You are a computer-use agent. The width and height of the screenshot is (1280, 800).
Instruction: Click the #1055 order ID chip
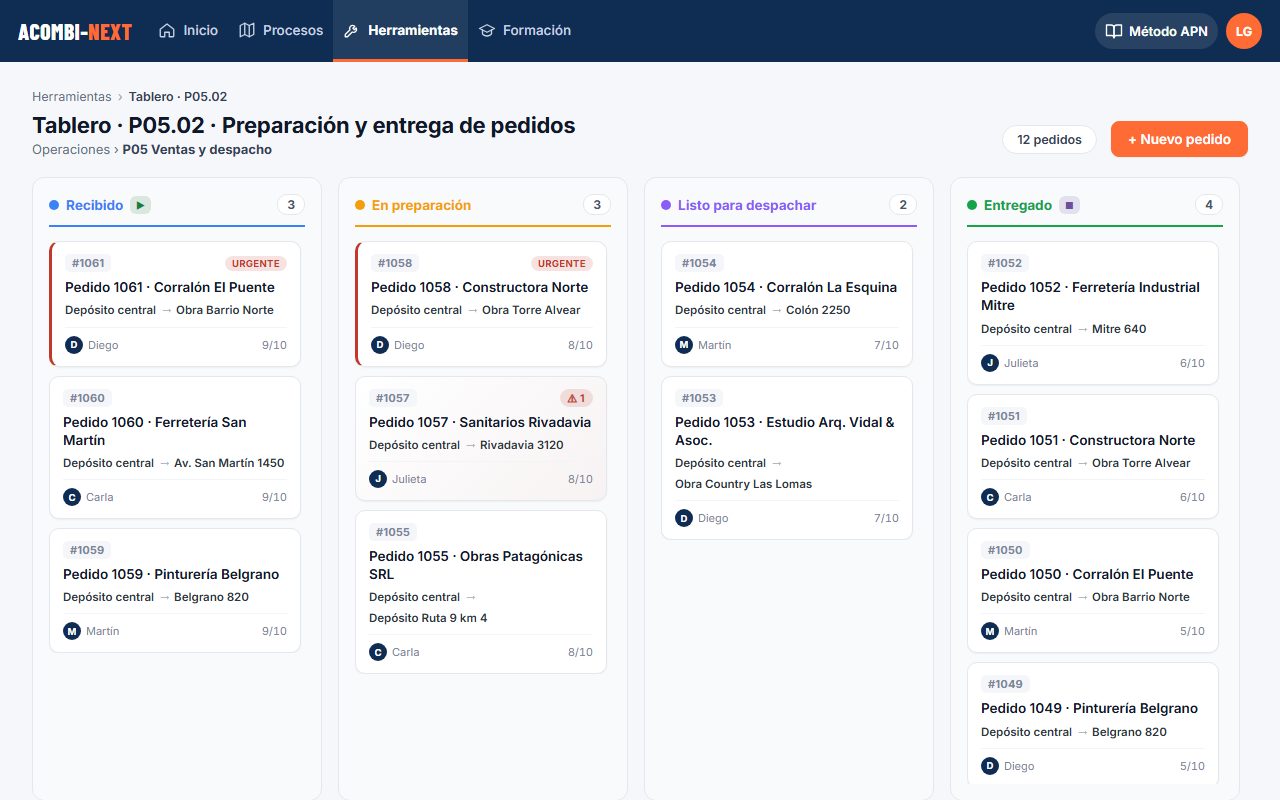point(393,532)
